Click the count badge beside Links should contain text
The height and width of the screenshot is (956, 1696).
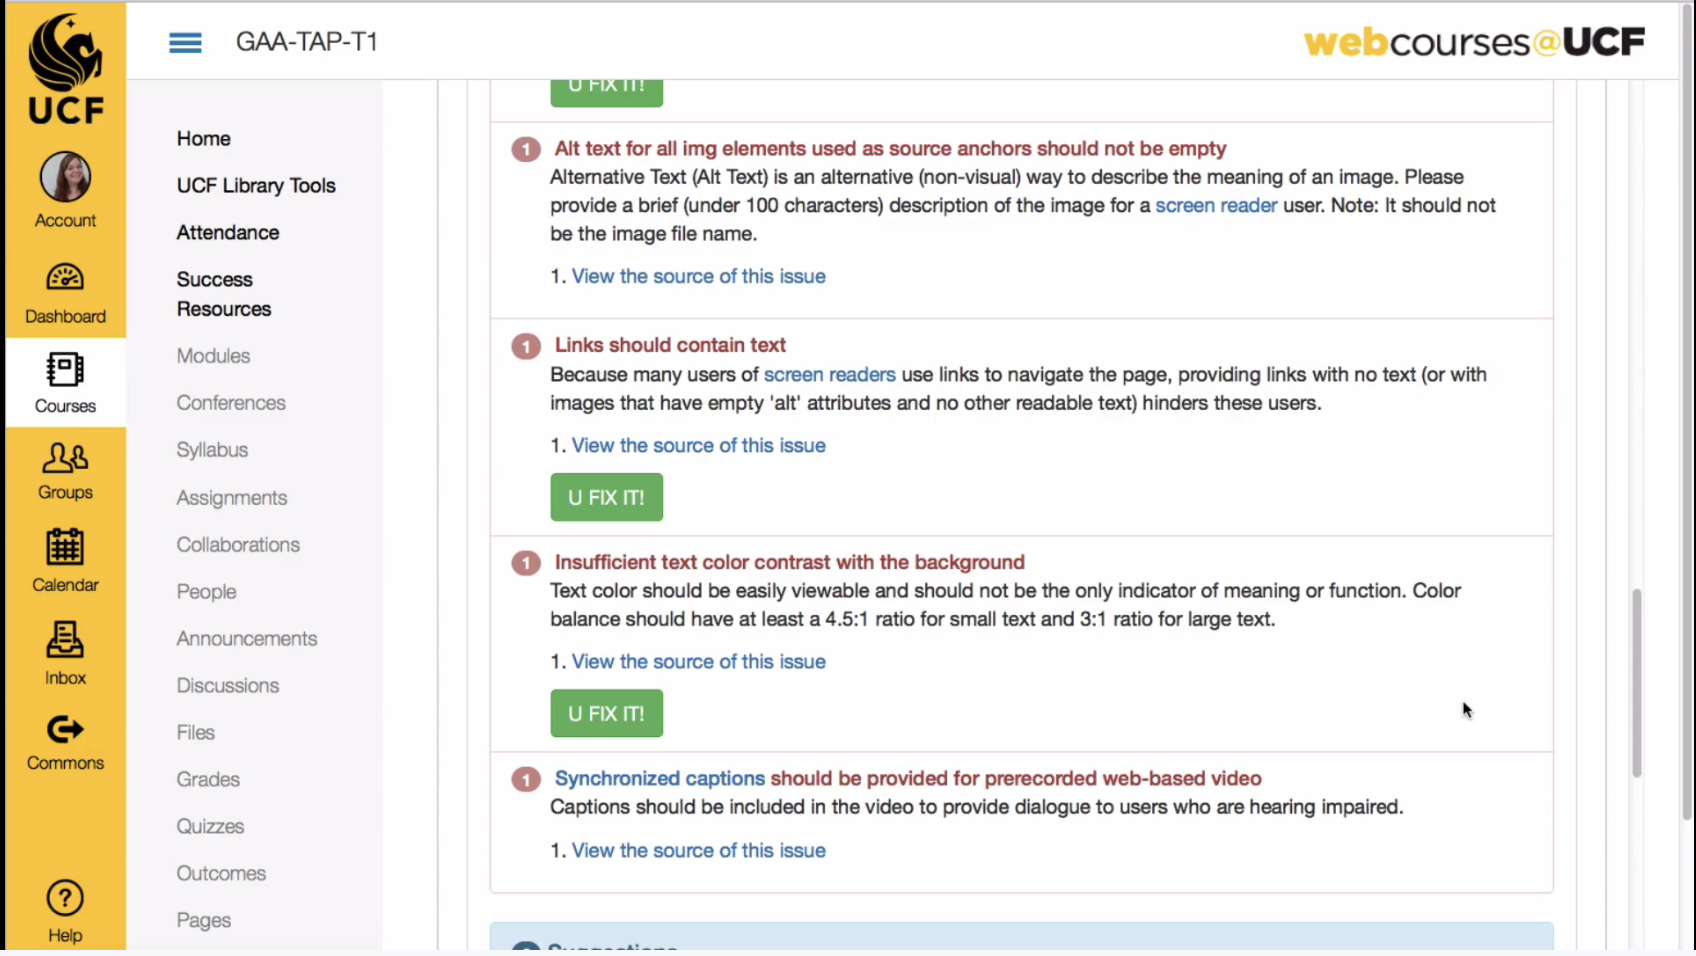(526, 347)
